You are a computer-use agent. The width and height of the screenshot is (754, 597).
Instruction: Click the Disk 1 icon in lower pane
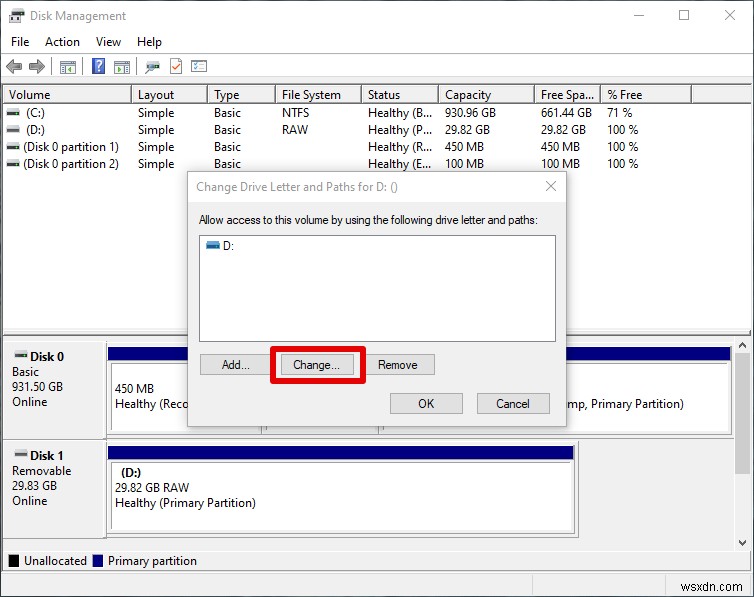[x=21, y=454]
